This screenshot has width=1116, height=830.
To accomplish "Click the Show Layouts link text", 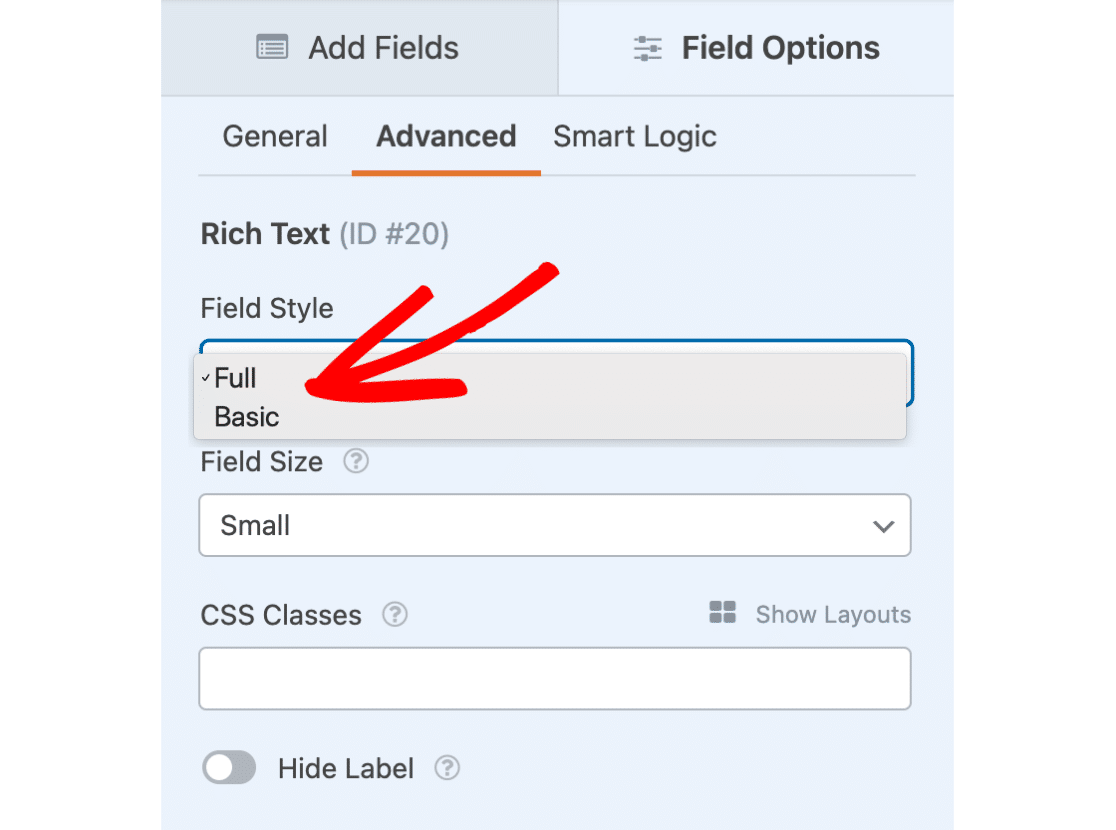I will click(833, 614).
